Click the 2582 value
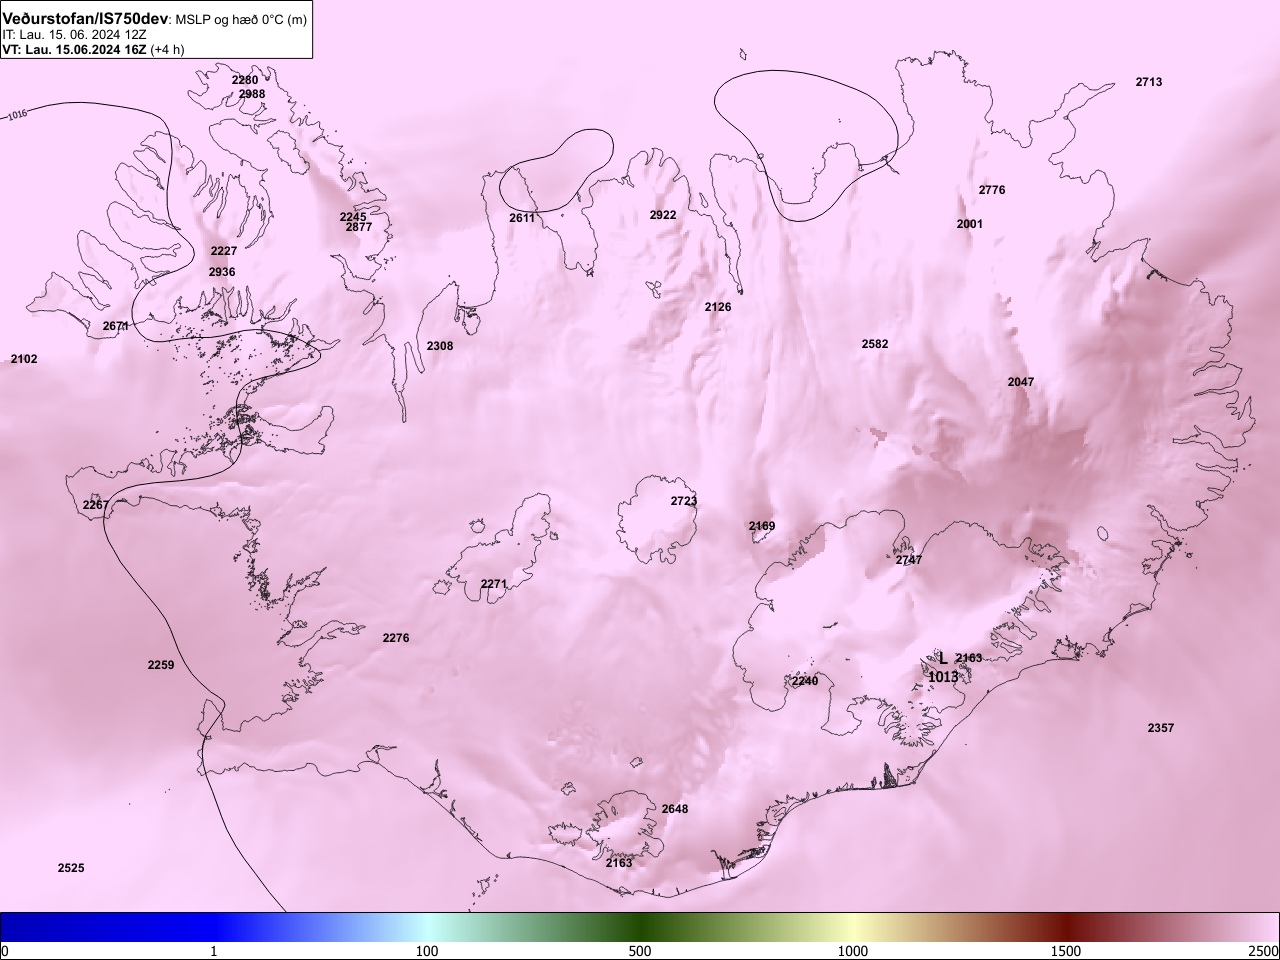Viewport: 1280px width, 960px height. [875, 344]
